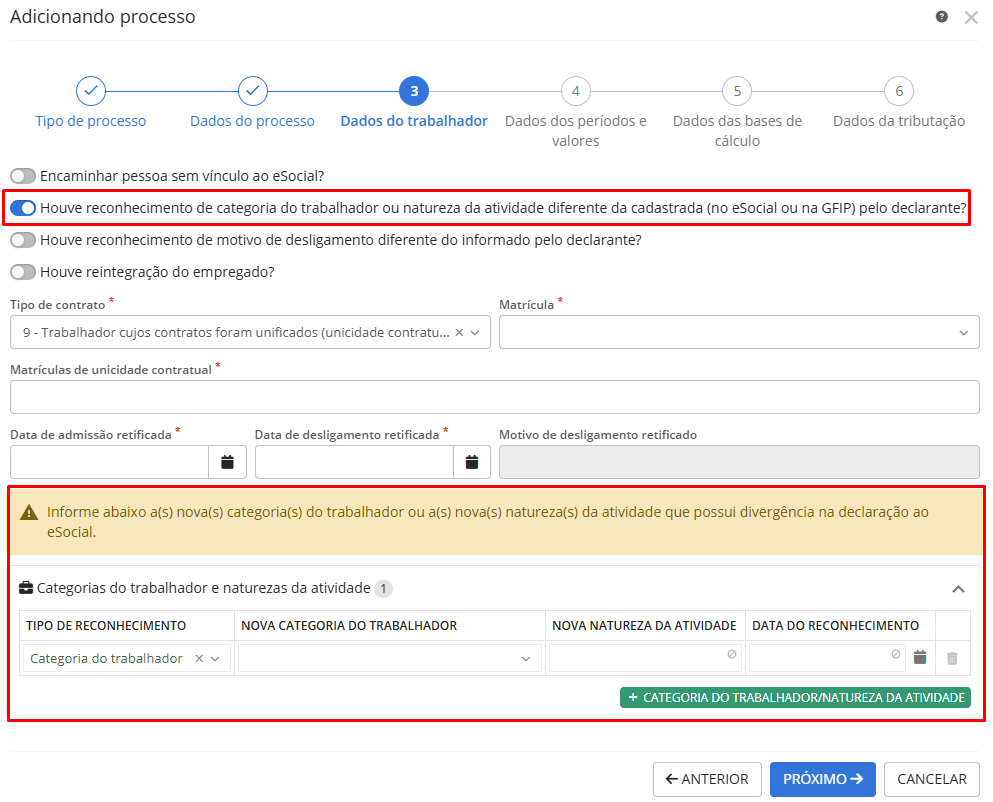Click the Matrículas de unicidade contratual field
The image size is (993, 802).
[494, 397]
